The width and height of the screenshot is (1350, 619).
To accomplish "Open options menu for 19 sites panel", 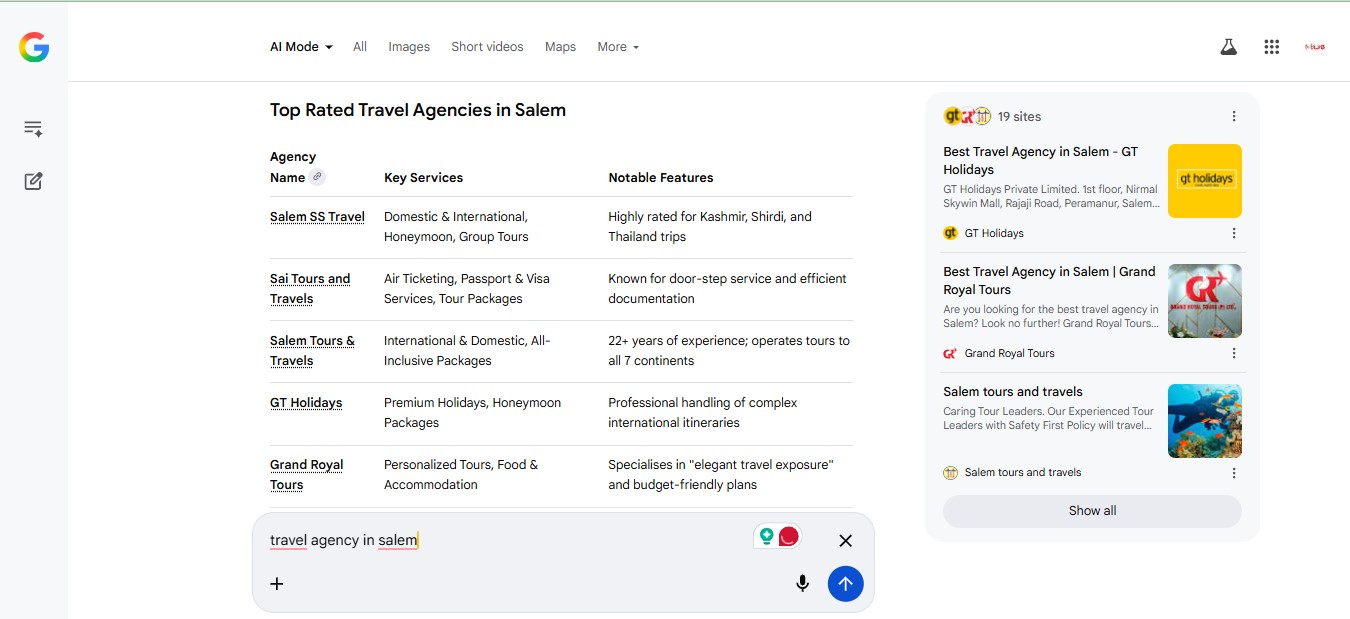I will (x=1234, y=116).
